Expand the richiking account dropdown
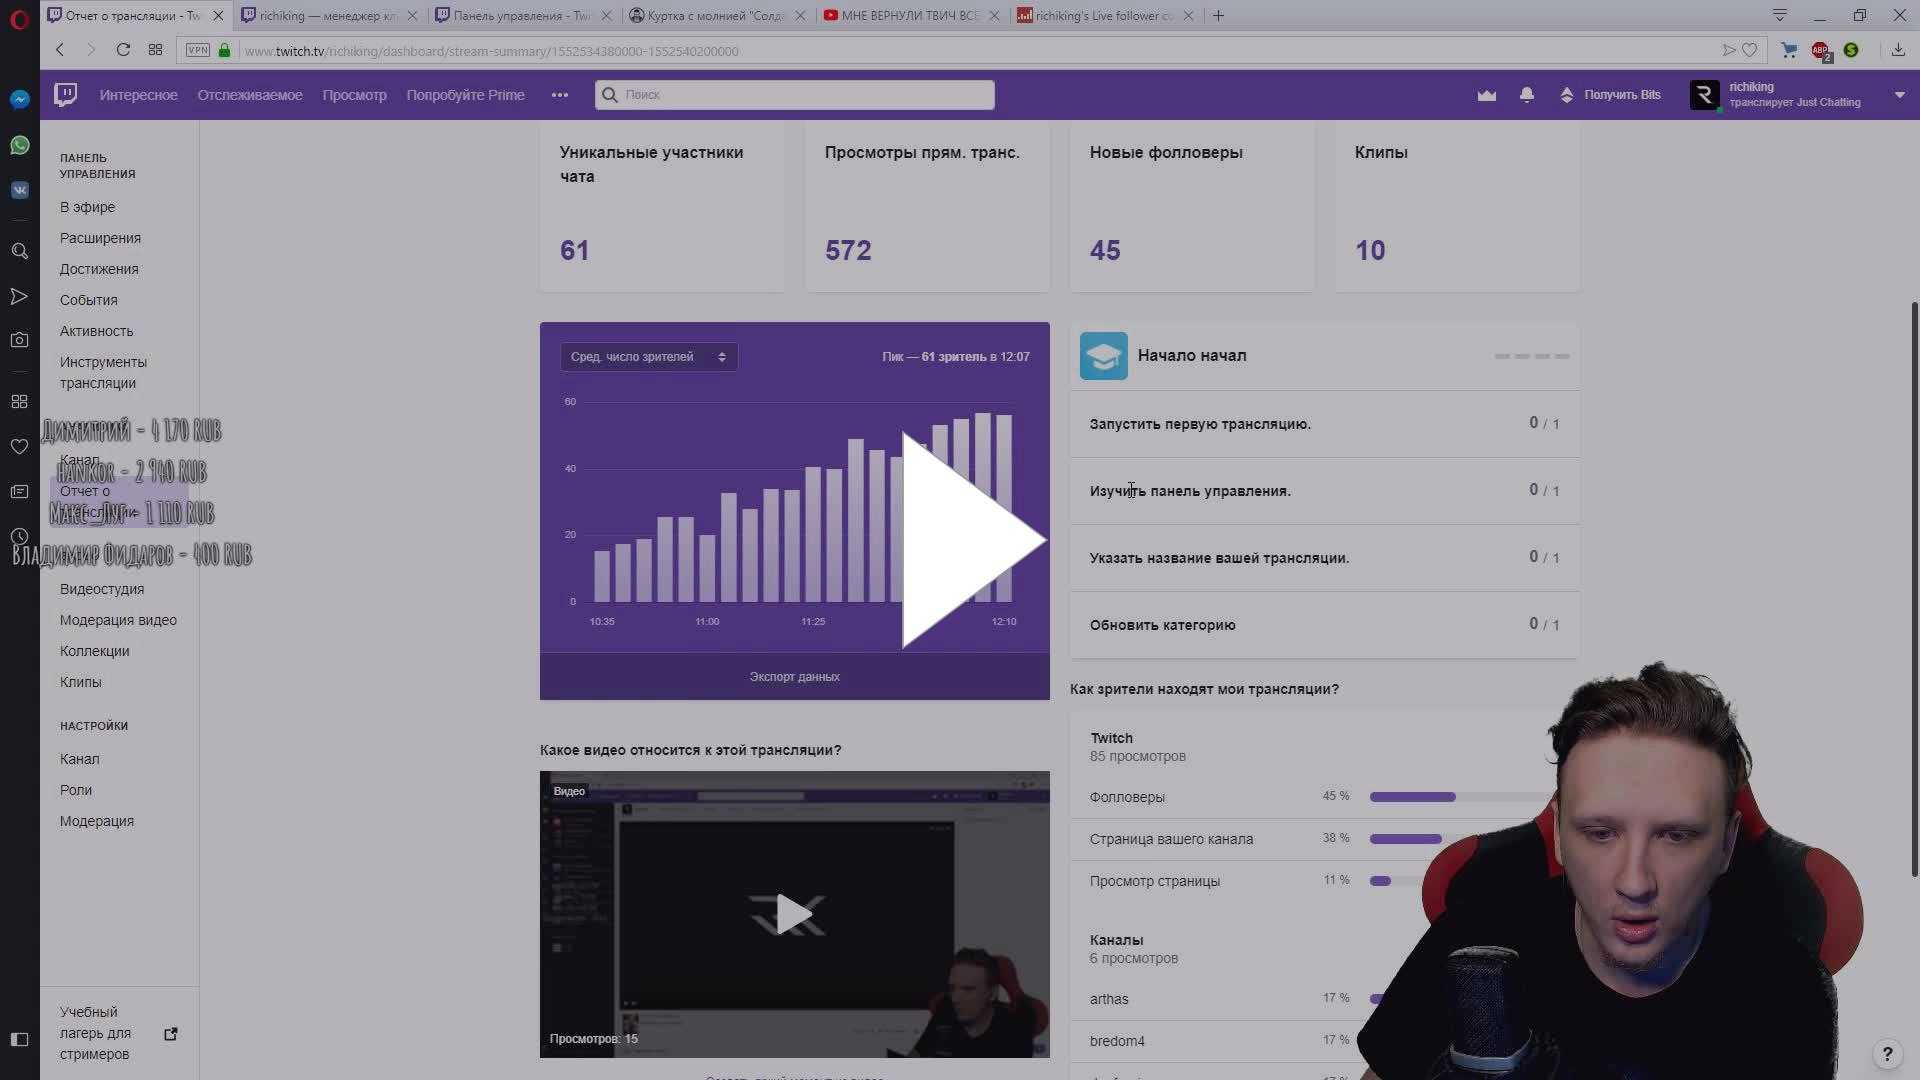 pyautogui.click(x=1899, y=95)
